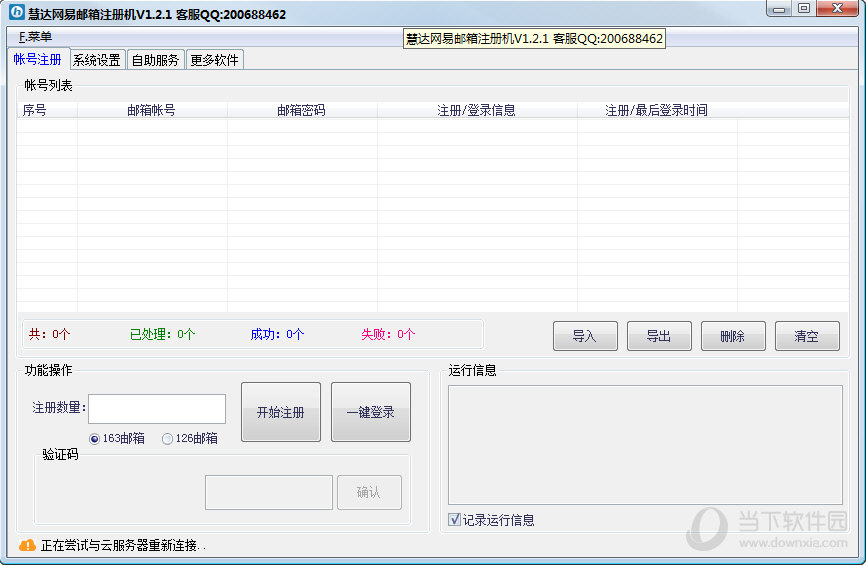This screenshot has width=866, height=565.
Task: Click the 注册/登录信息 column header
Action: click(x=477, y=110)
